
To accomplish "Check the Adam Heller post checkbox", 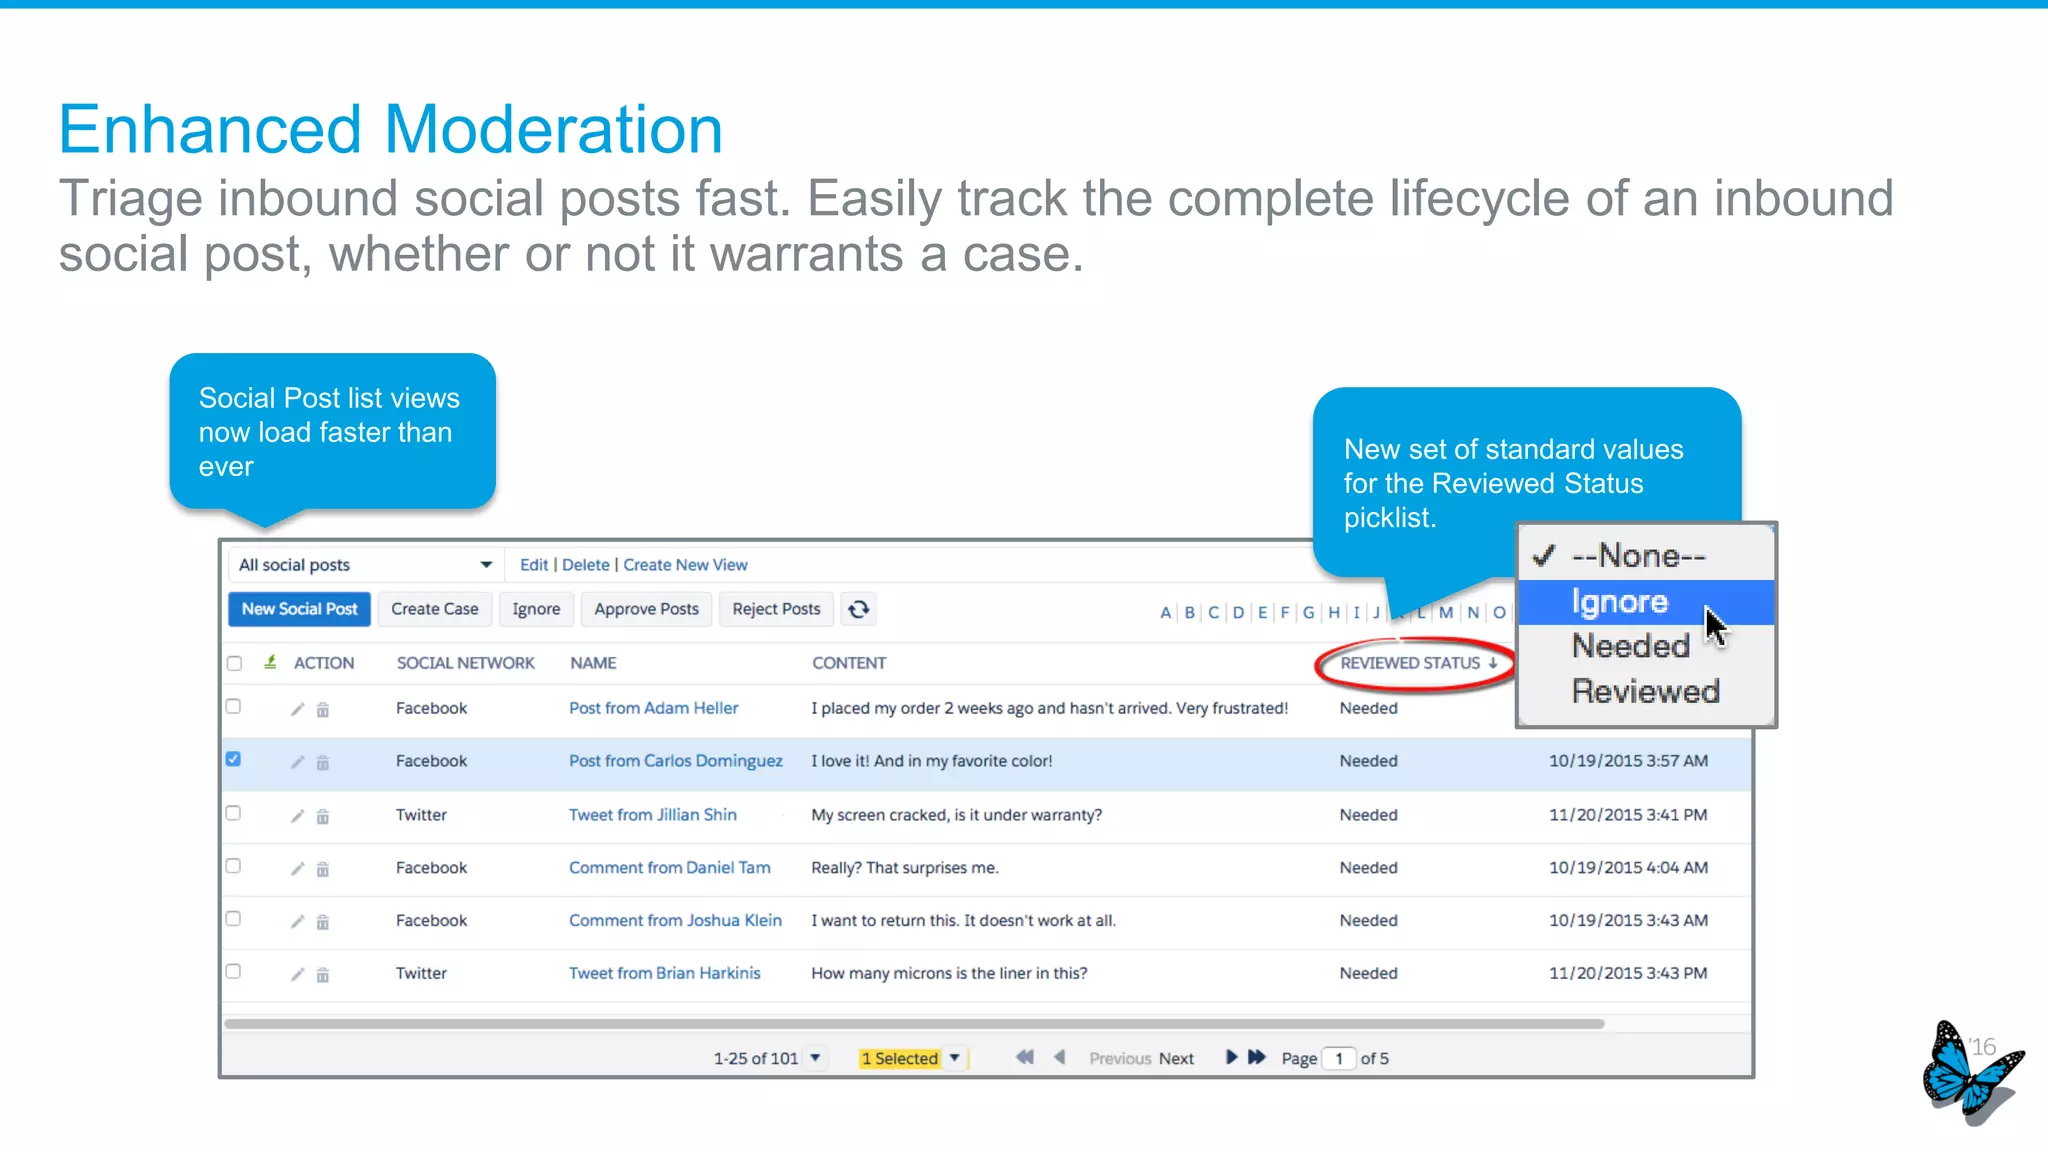I will coord(234,706).
